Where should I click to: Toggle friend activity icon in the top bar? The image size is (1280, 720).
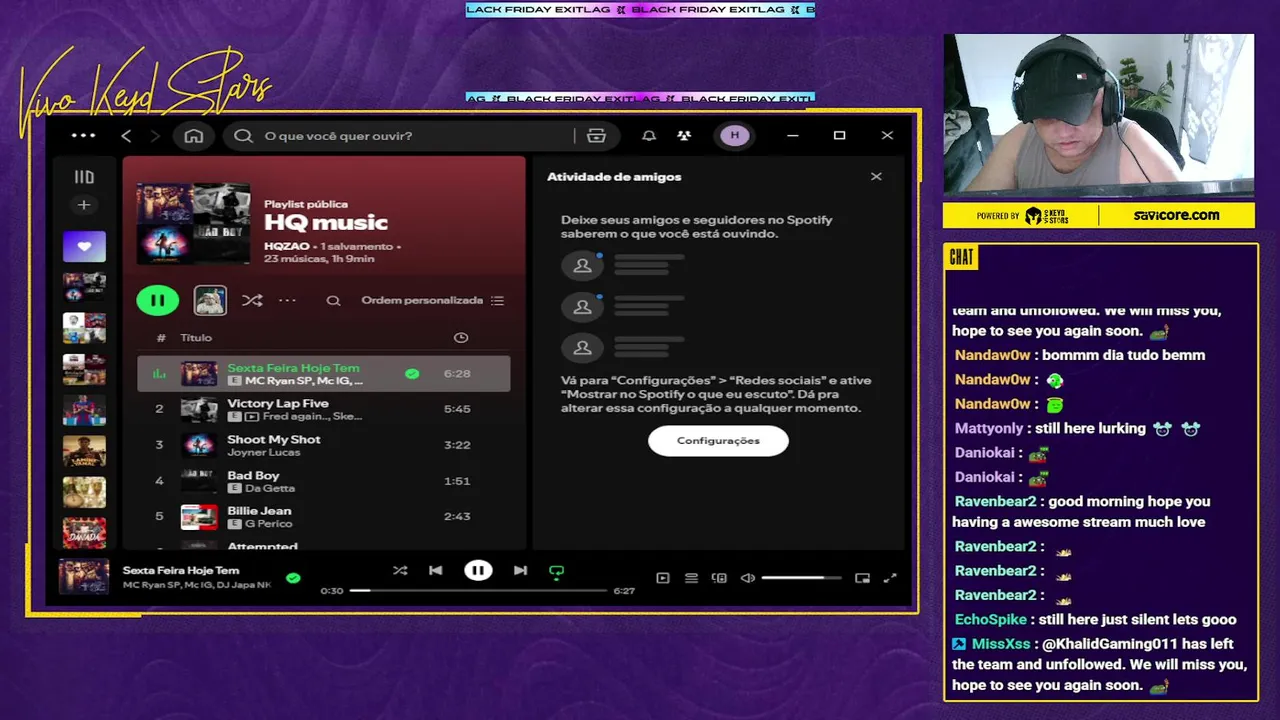pyautogui.click(x=684, y=136)
